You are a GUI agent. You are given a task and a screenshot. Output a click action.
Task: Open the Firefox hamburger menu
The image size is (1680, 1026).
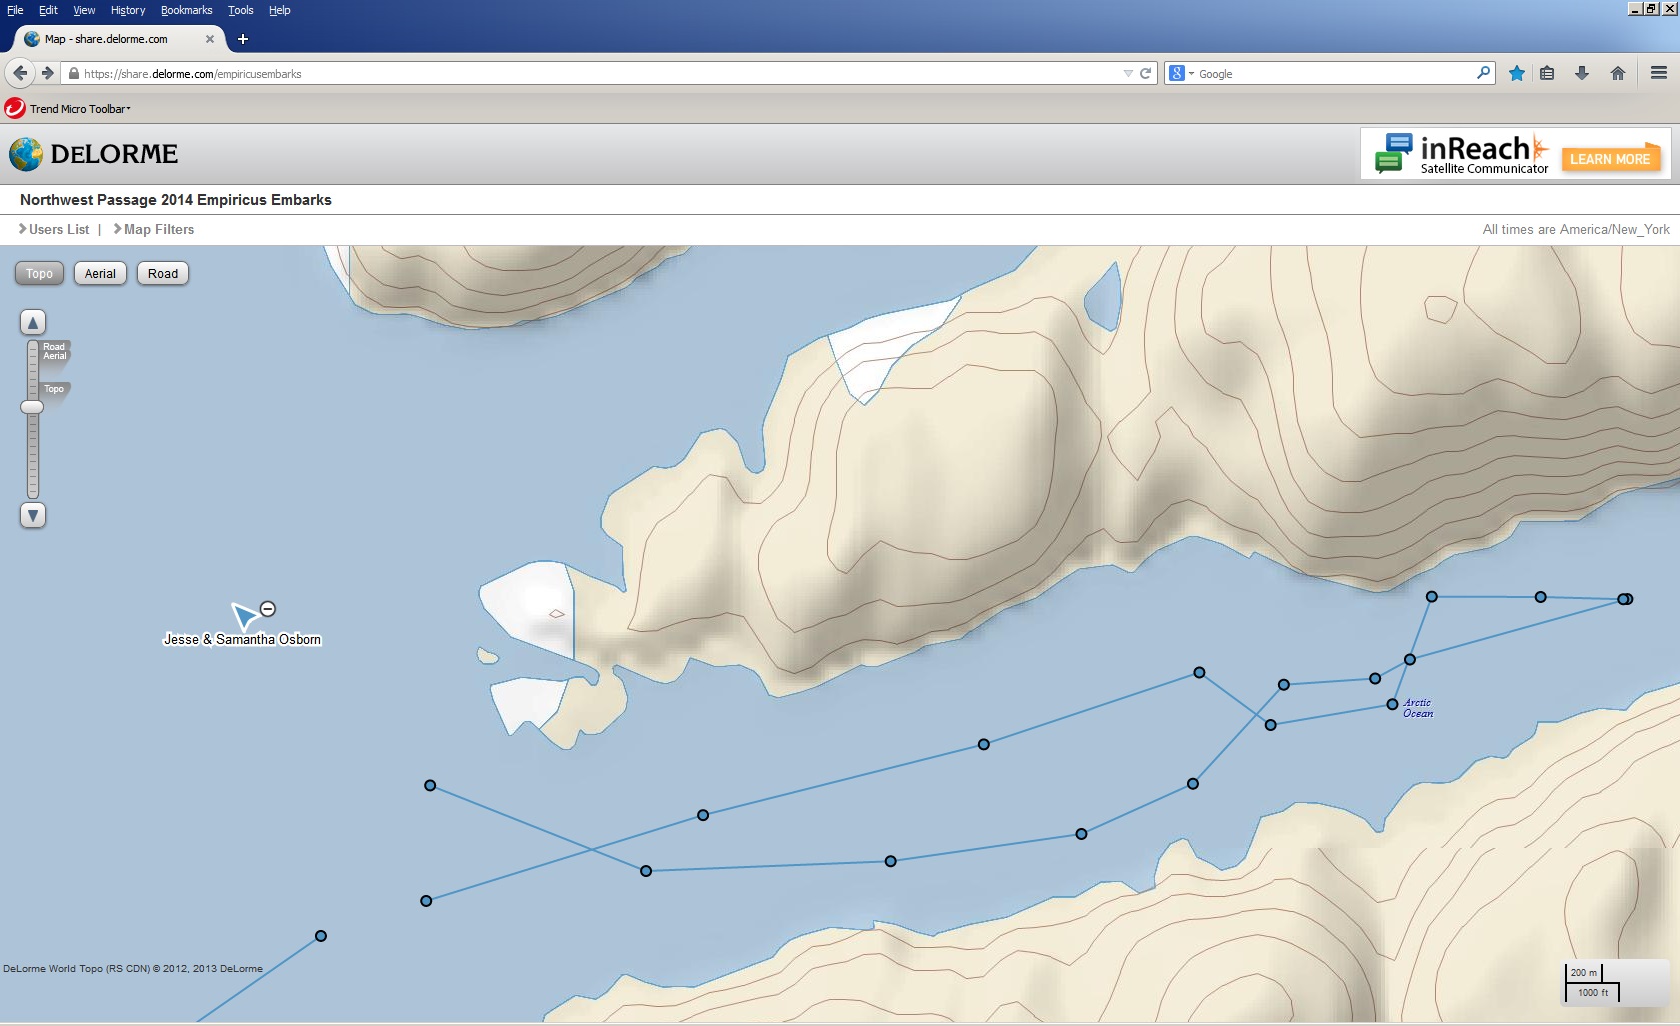tap(1659, 73)
